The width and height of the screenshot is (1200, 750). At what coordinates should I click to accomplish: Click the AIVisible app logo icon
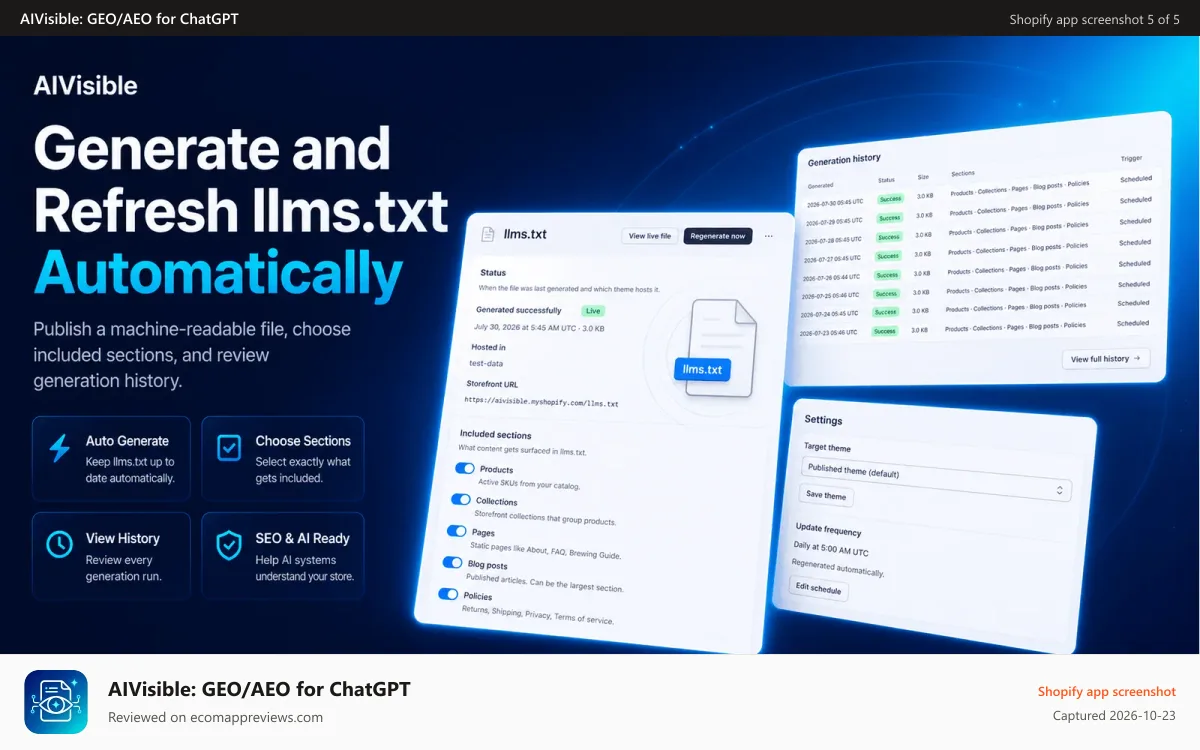[56, 702]
